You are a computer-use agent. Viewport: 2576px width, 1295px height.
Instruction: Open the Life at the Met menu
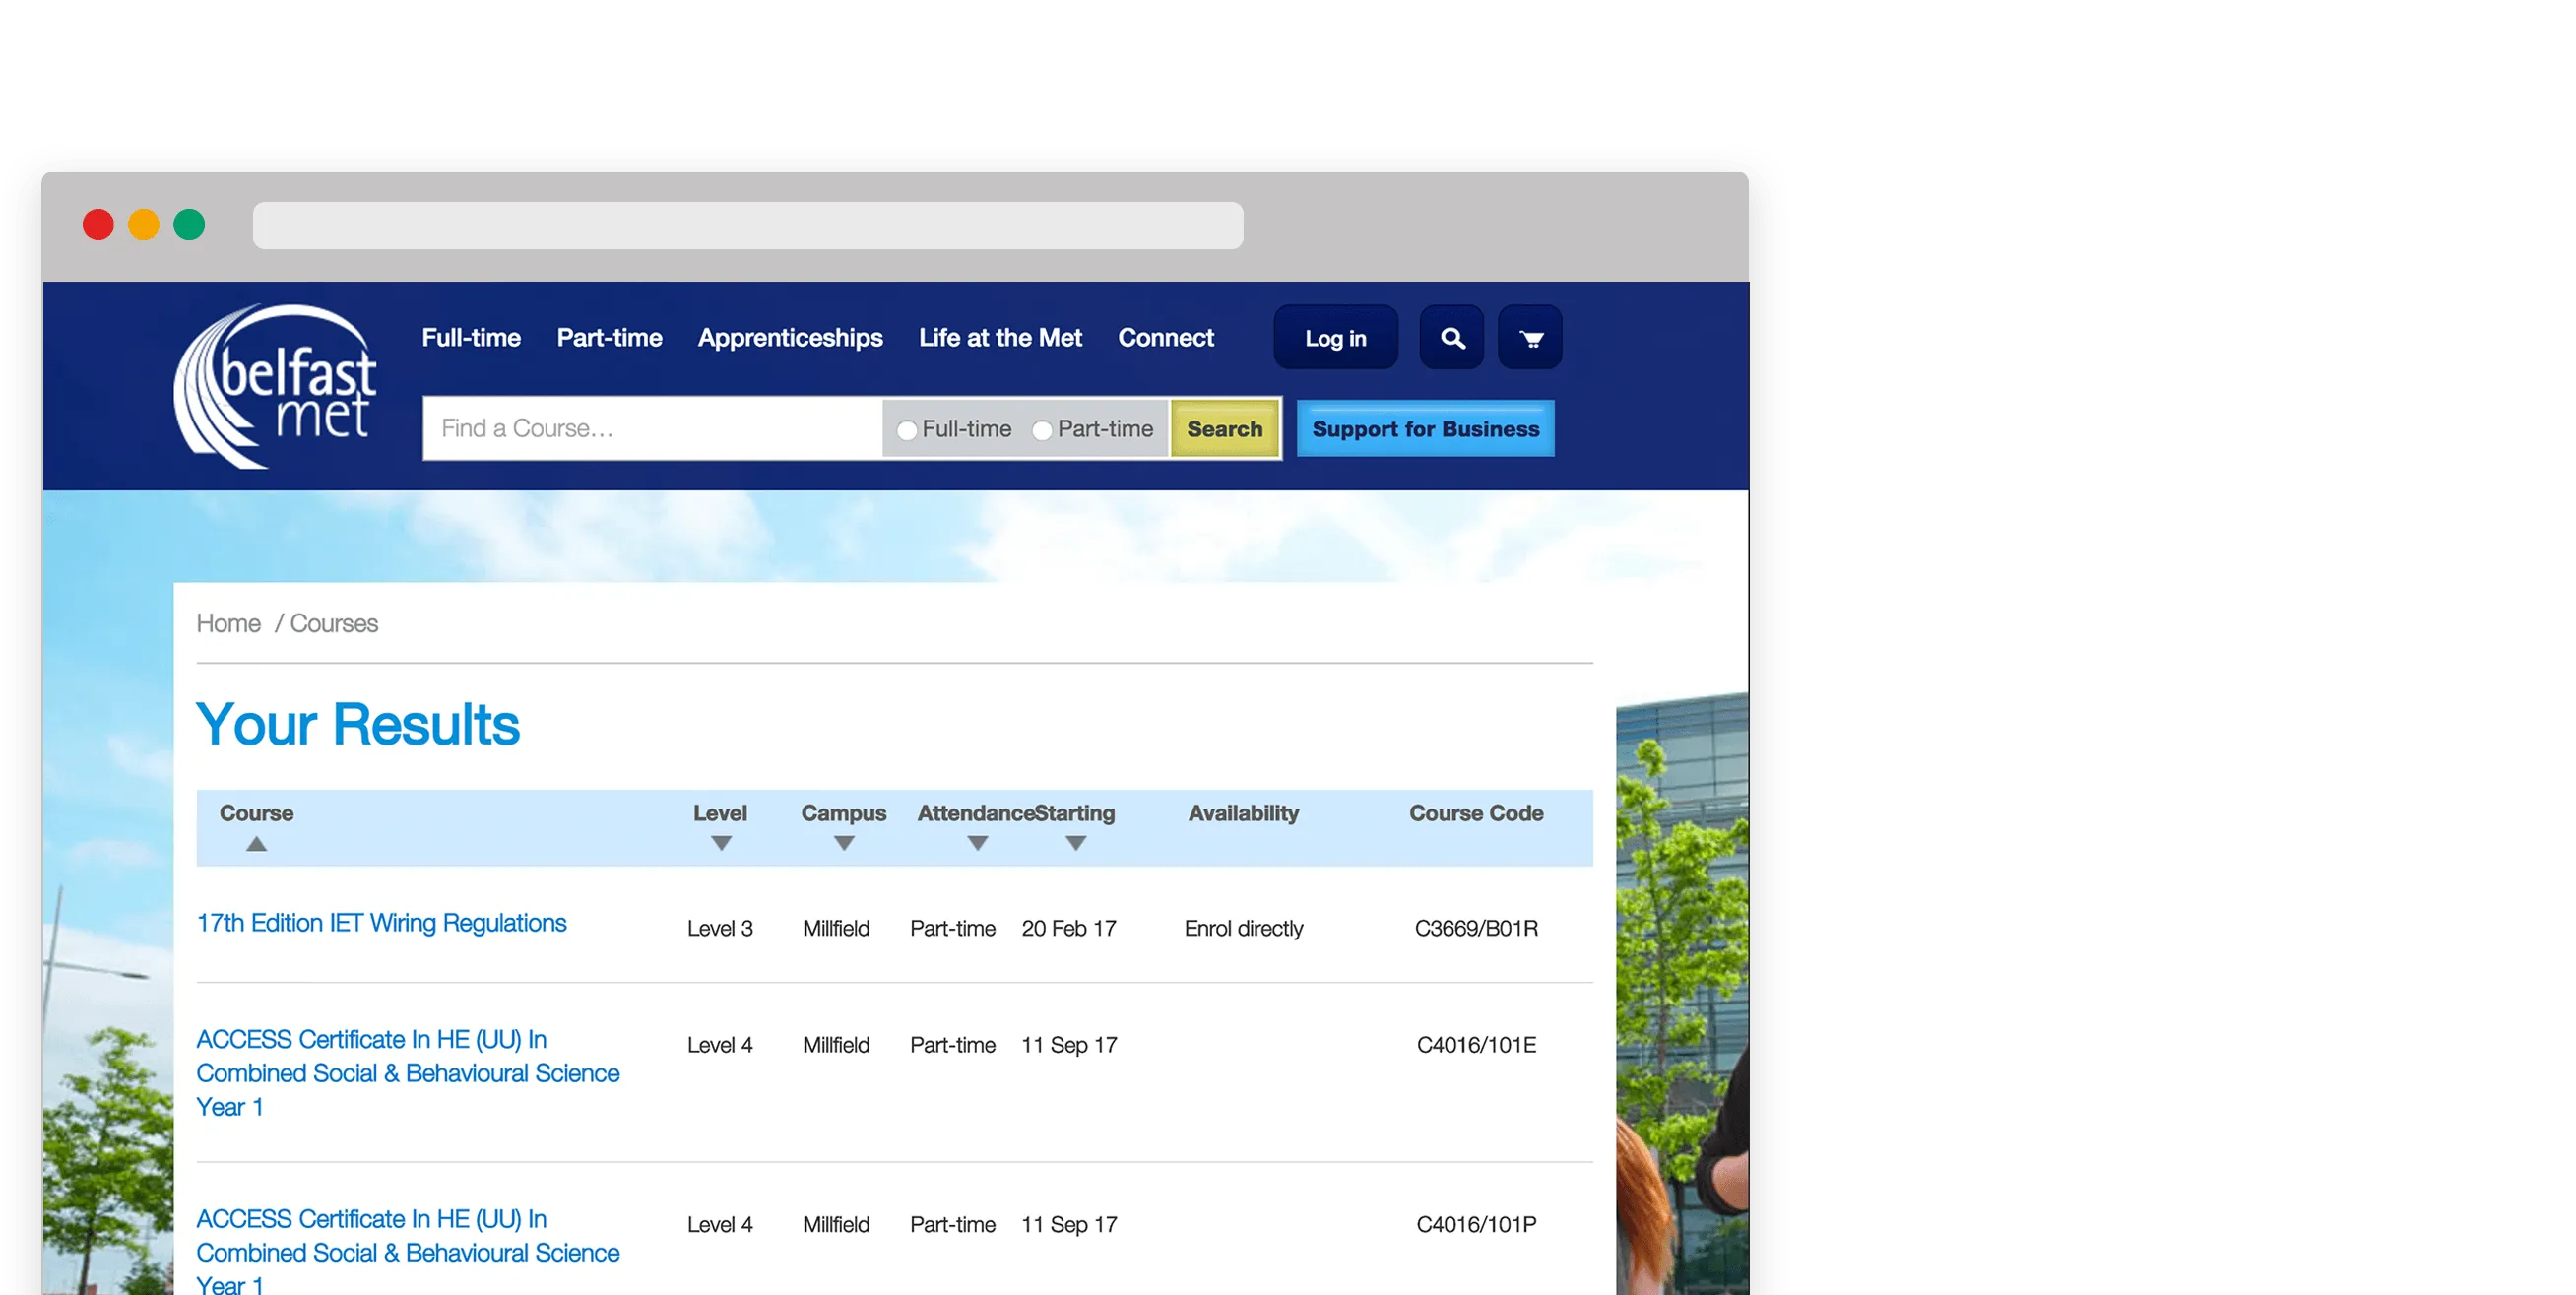1000,337
